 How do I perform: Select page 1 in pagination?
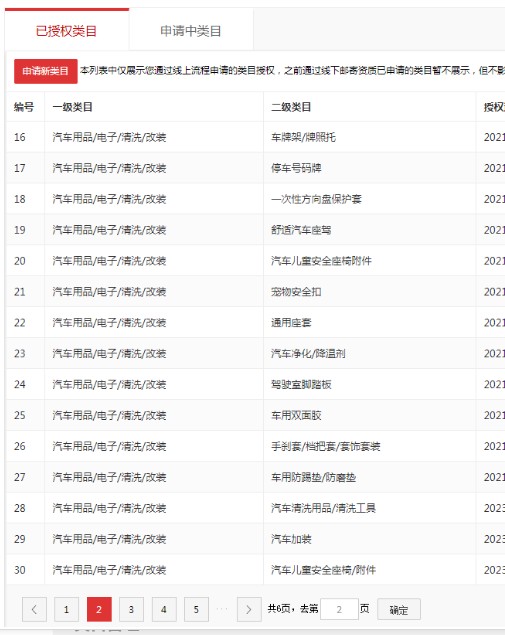66,609
